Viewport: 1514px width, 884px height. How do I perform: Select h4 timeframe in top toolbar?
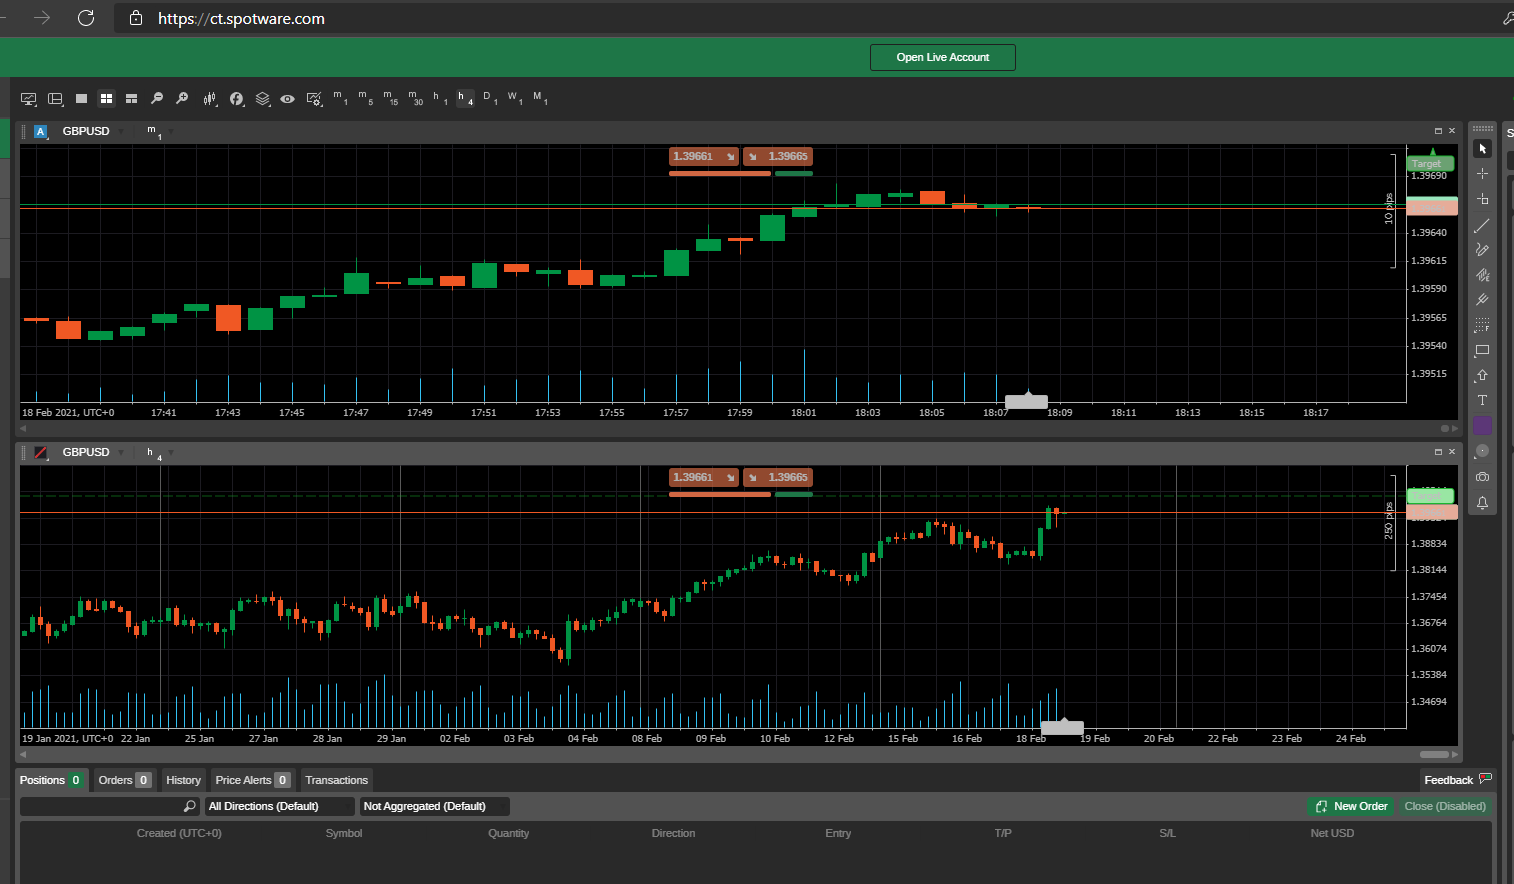click(465, 98)
